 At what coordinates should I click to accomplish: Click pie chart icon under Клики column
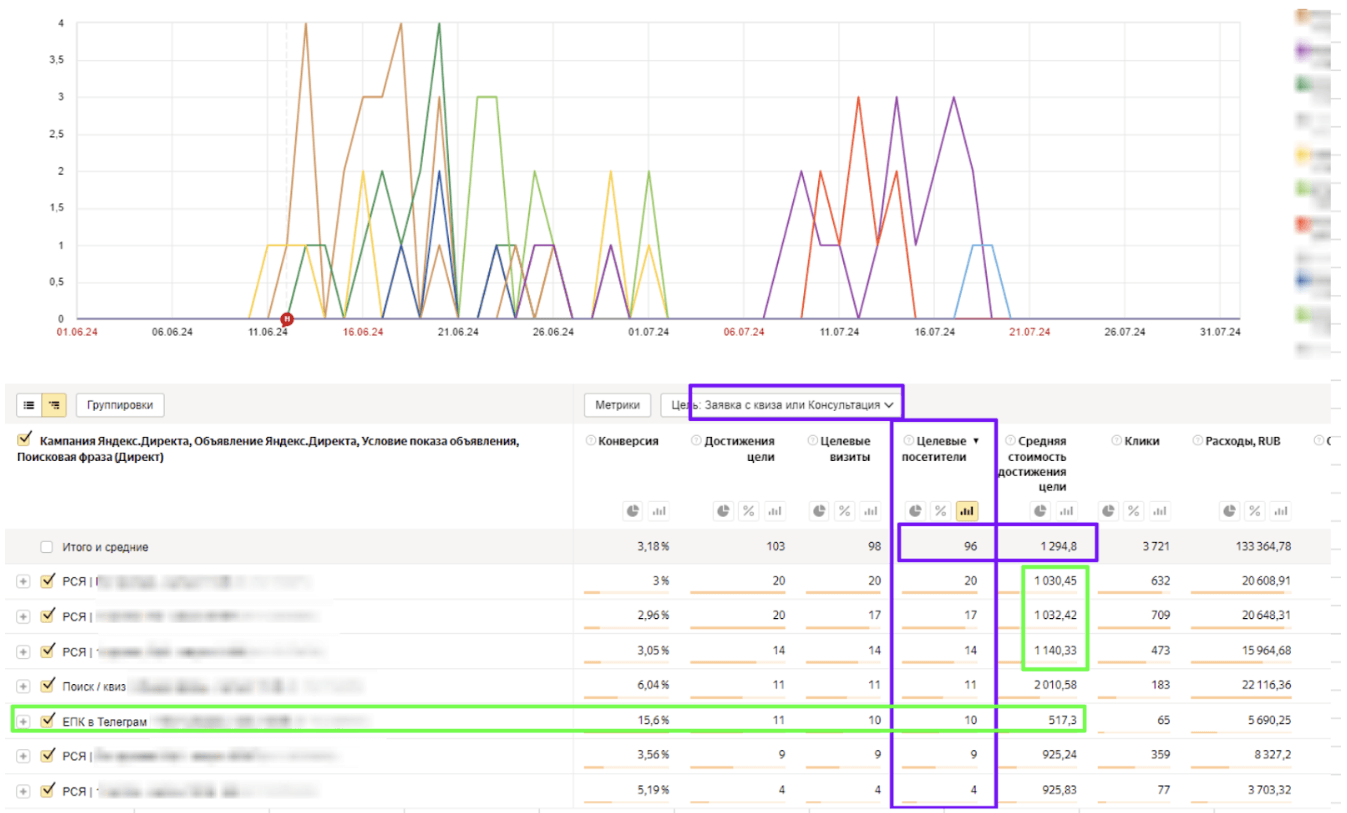pyautogui.click(x=1108, y=511)
